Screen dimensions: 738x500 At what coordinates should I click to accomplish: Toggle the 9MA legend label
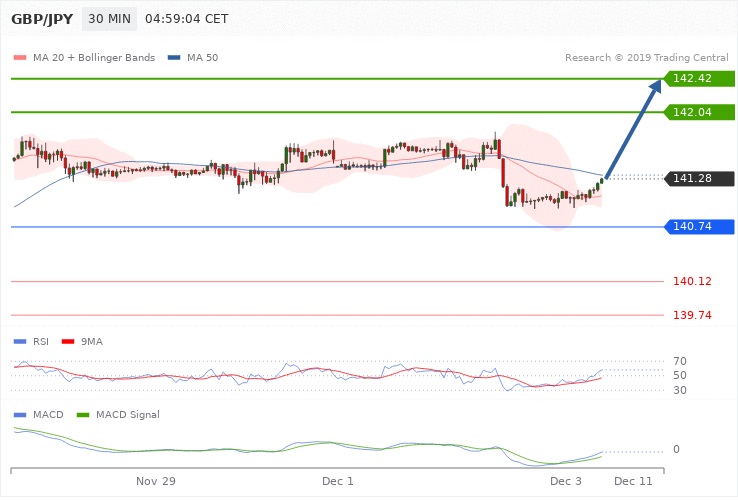[x=93, y=341]
